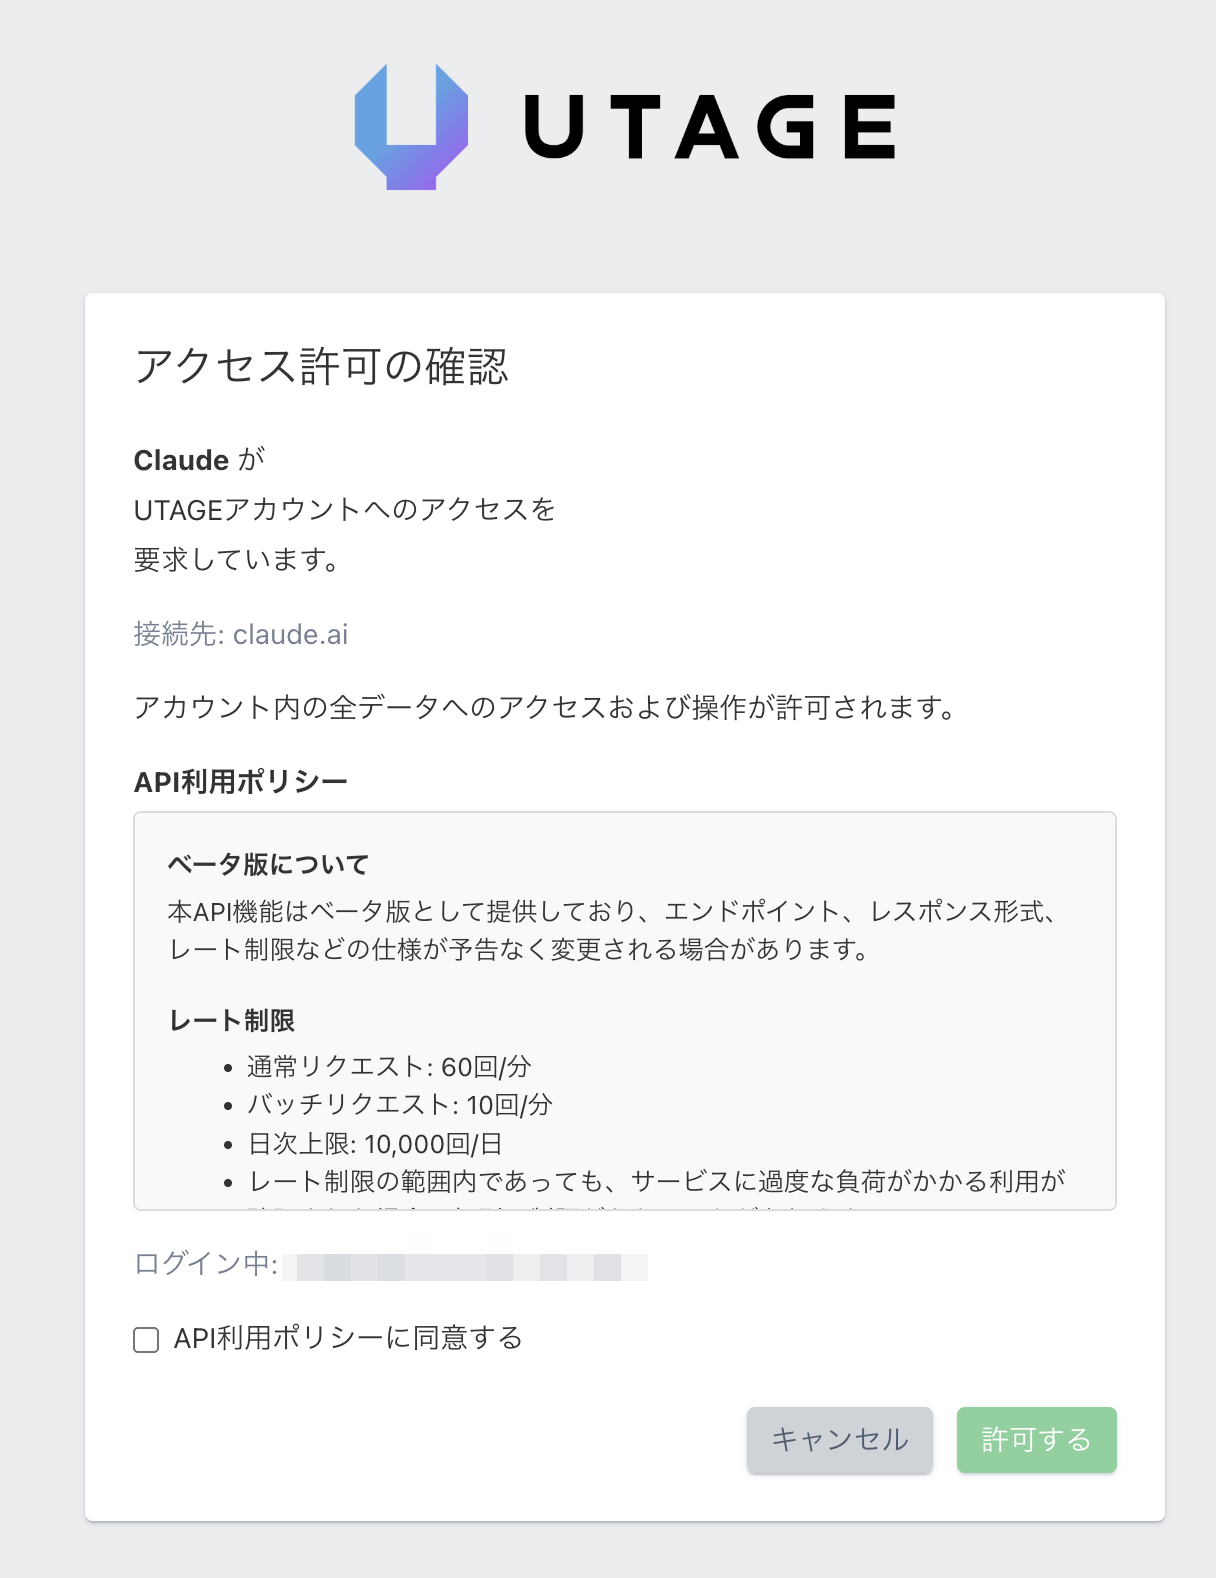
Task: Click the blurred logged-in account field
Action: pos(465,1267)
